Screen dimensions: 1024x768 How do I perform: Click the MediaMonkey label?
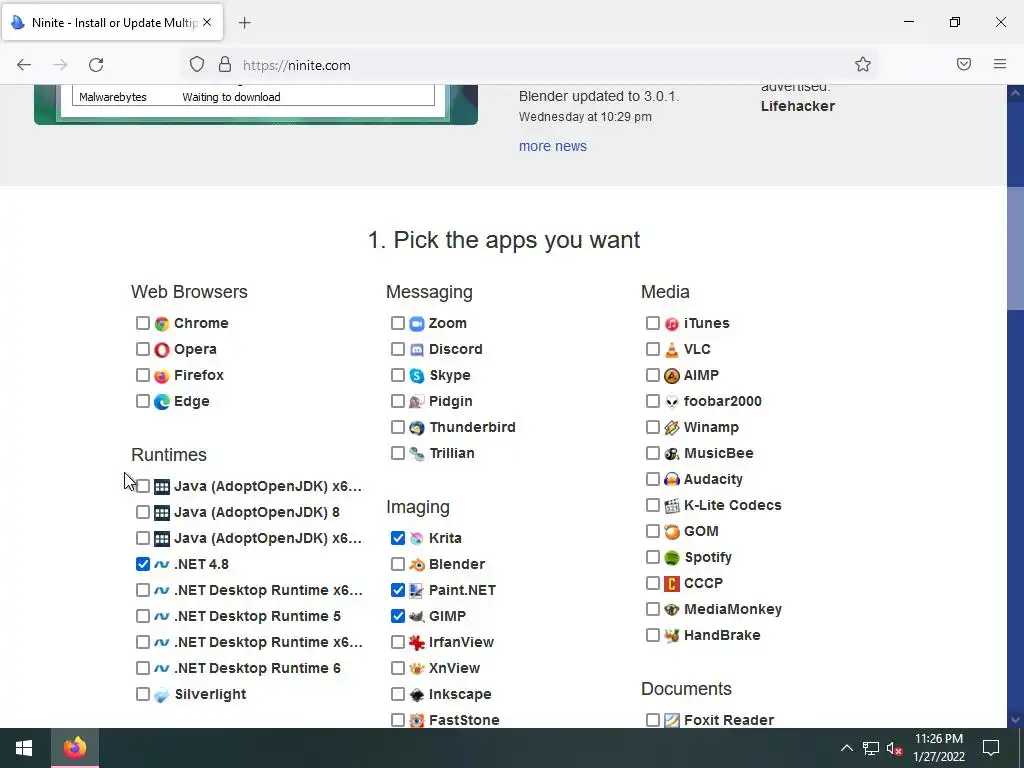tap(733, 609)
